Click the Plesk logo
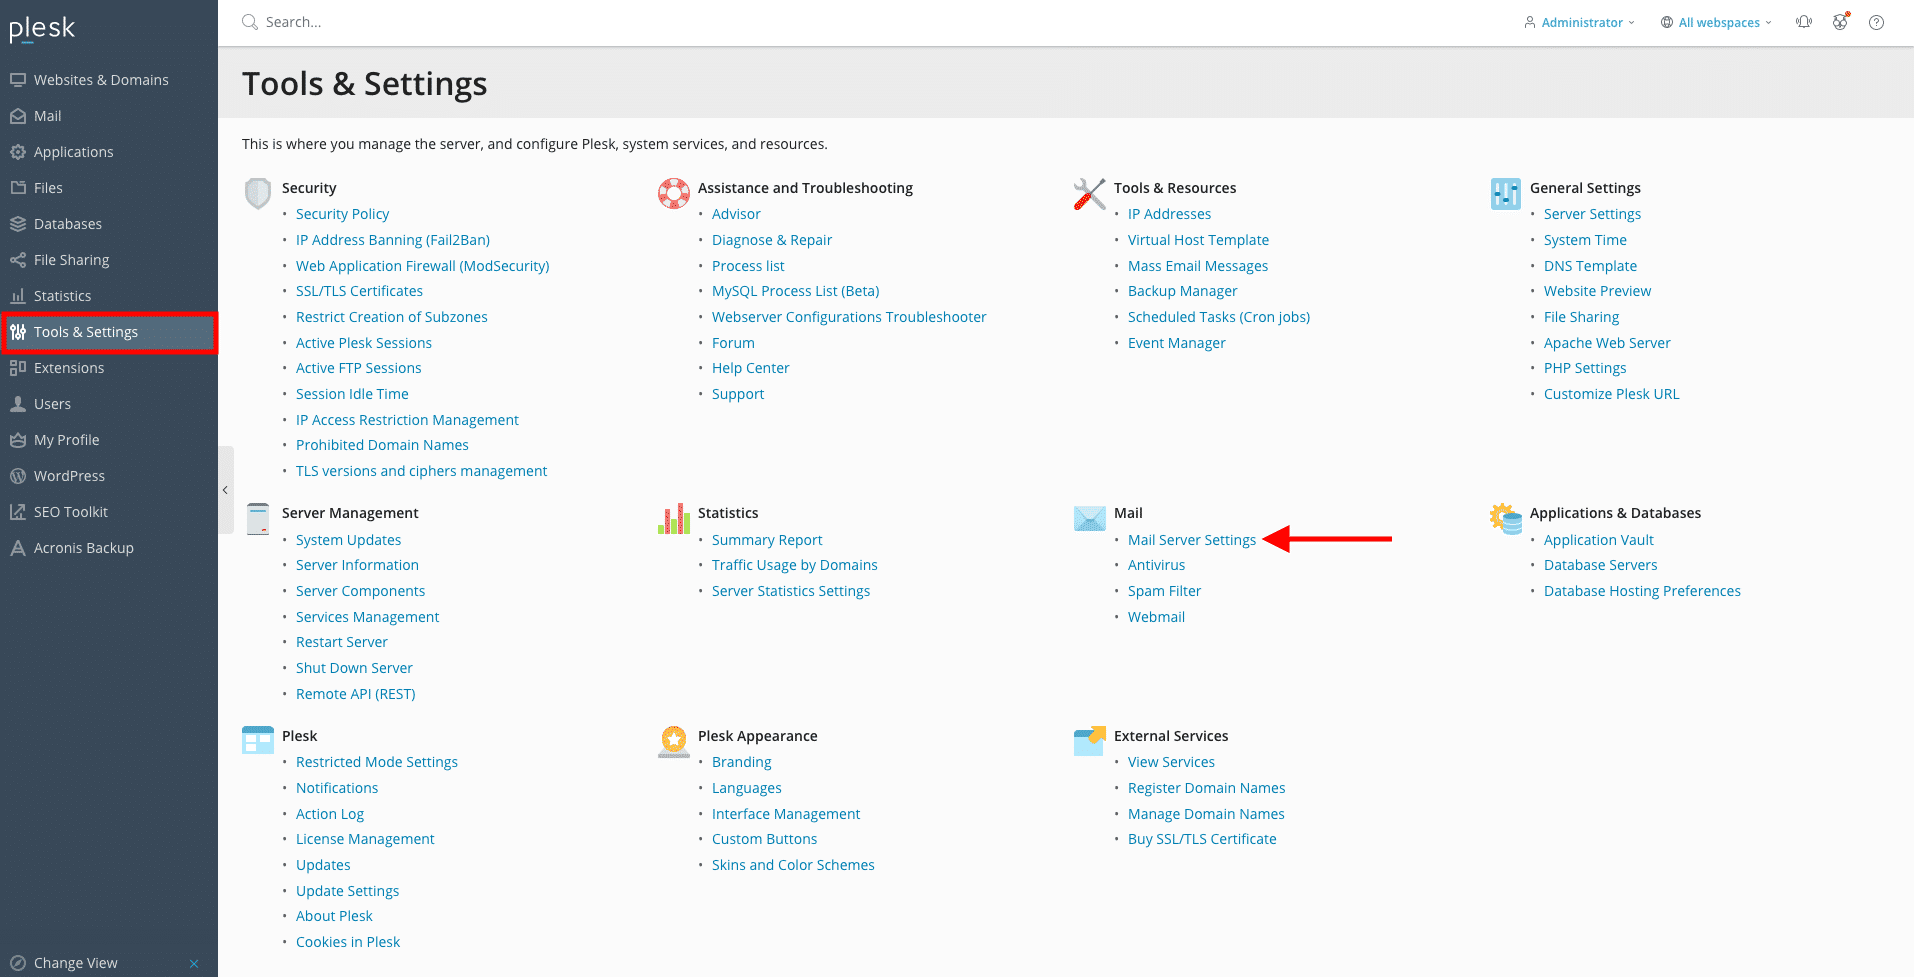This screenshot has width=1914, height=977. pyautogui.click(x=42, y=29)
